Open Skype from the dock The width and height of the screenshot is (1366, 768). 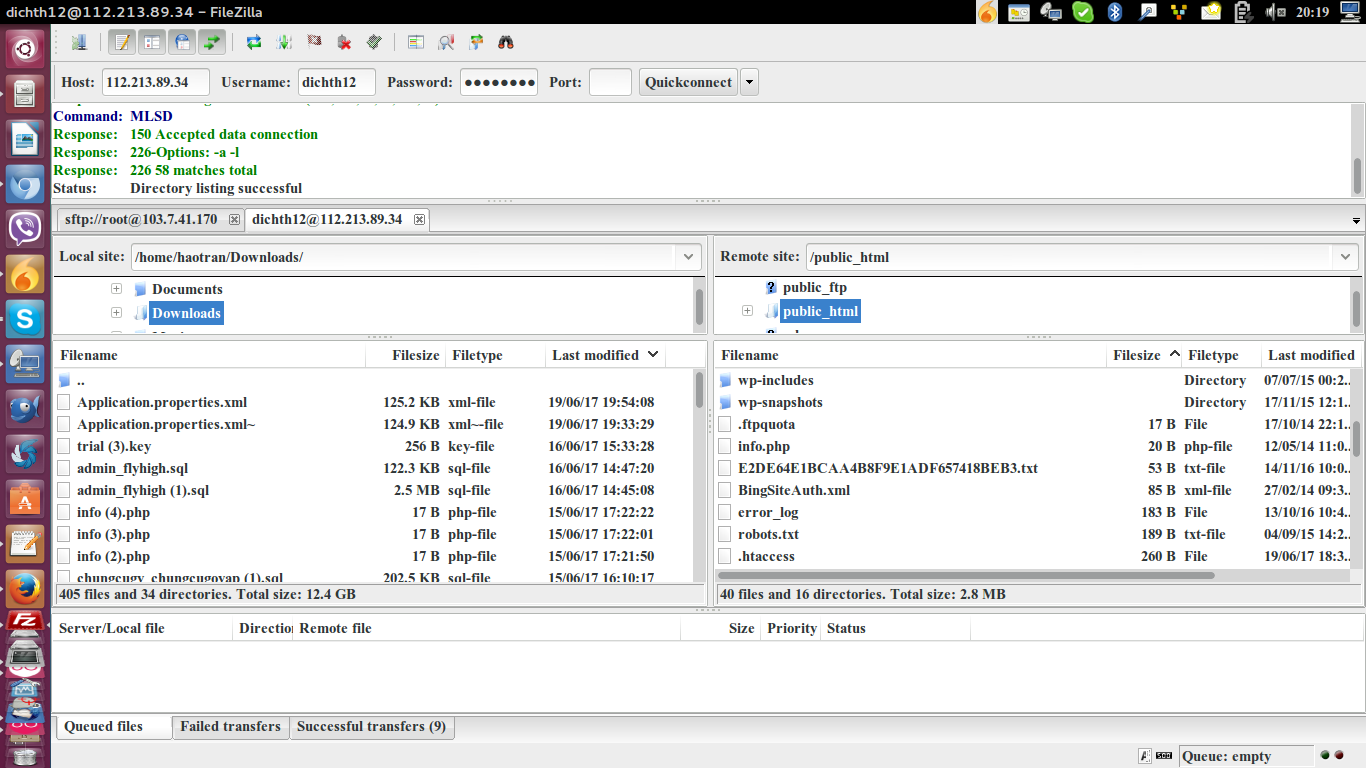coord(25,319)
